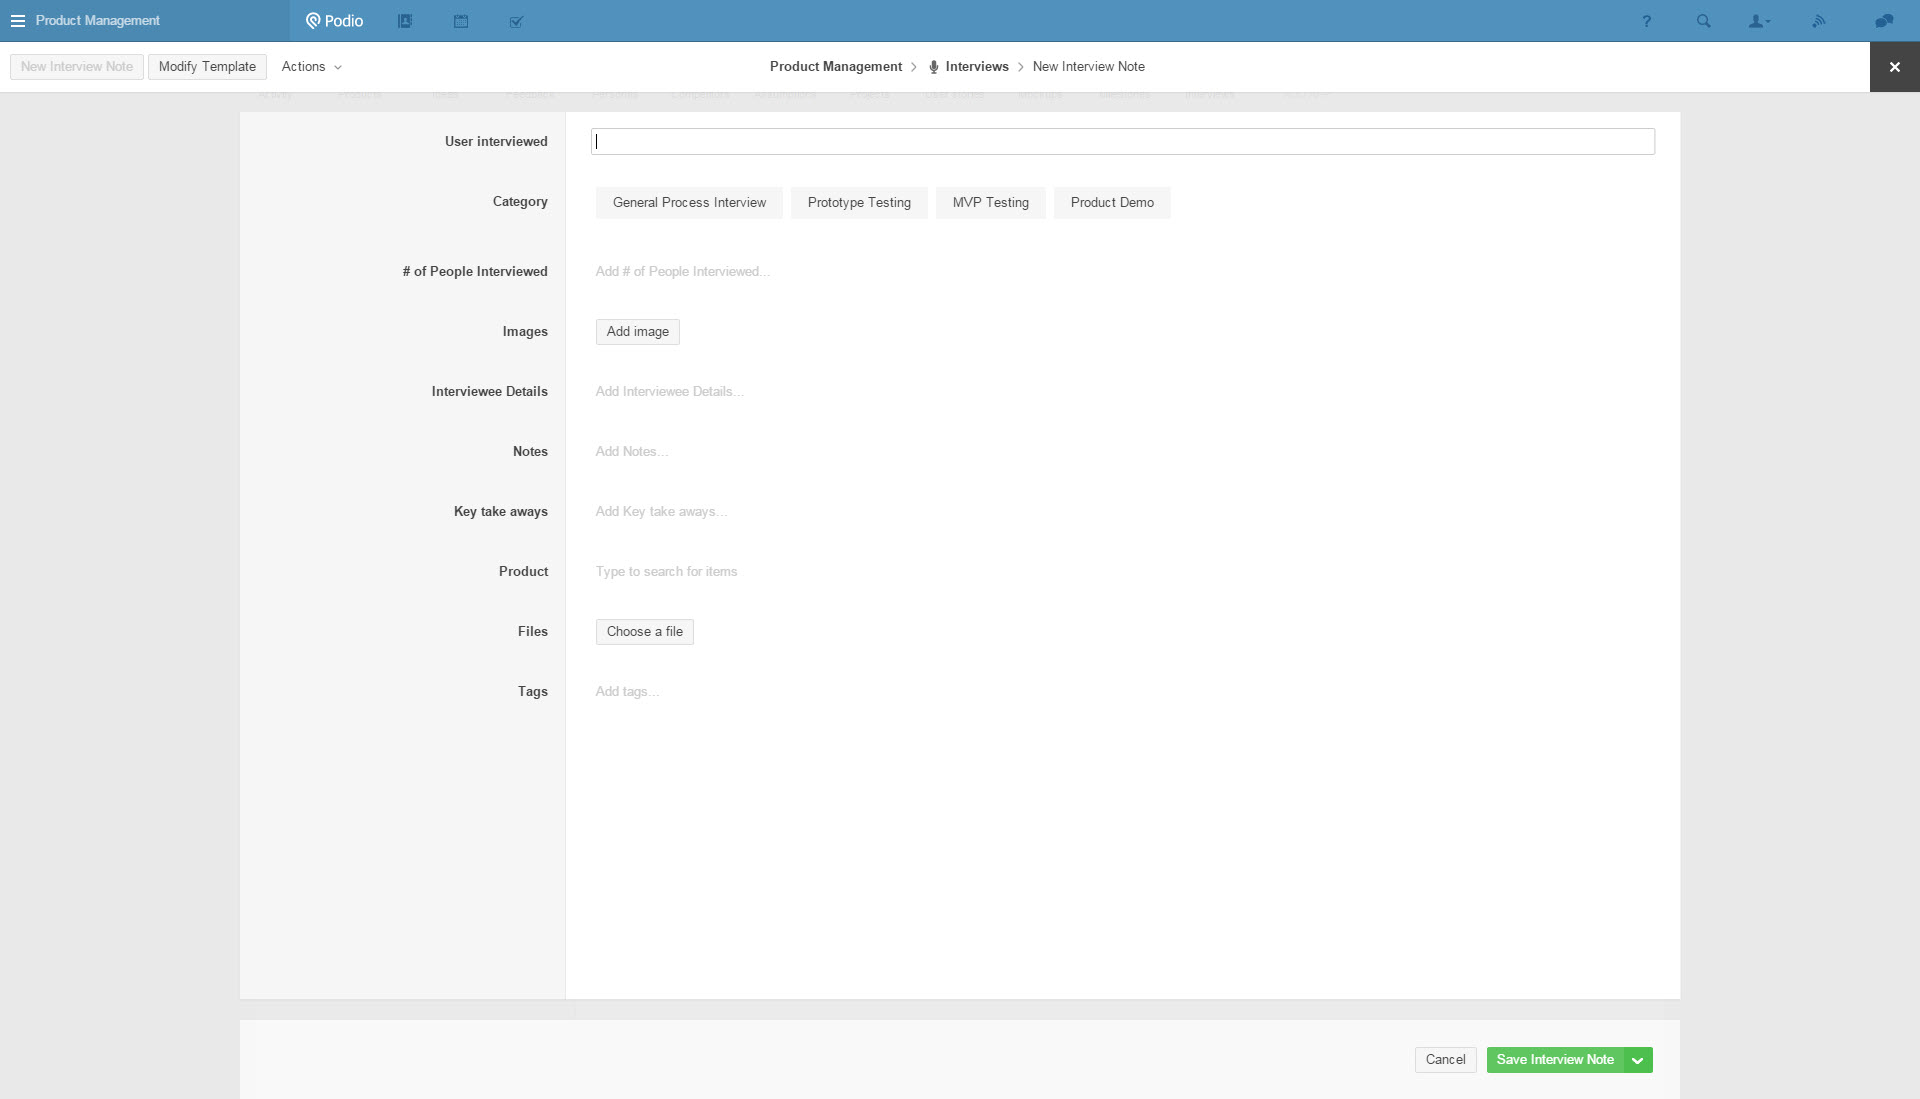This screenshot has height=1099, width=1920.
Task: Go to the Product Management breadcrumb
Action: tap(835, 67)
